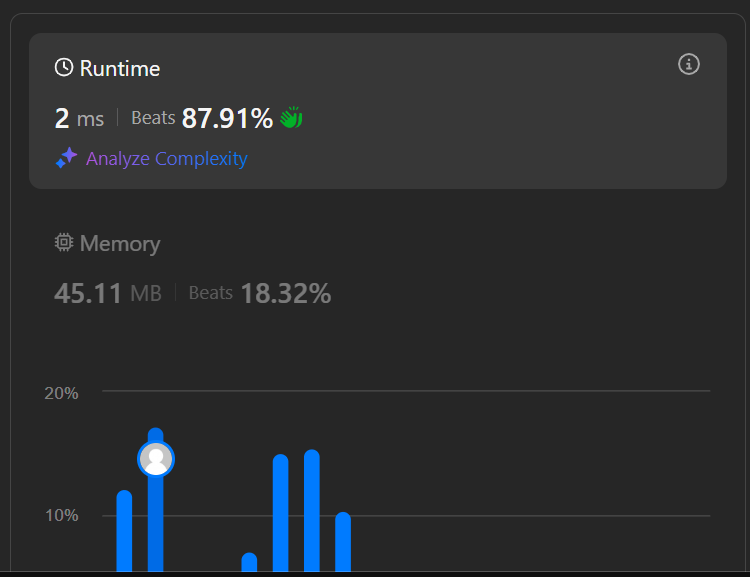Viewport: 750px width, 577px height.
Task: Click the first bar left of the avatar
Action: click(124, 531)
